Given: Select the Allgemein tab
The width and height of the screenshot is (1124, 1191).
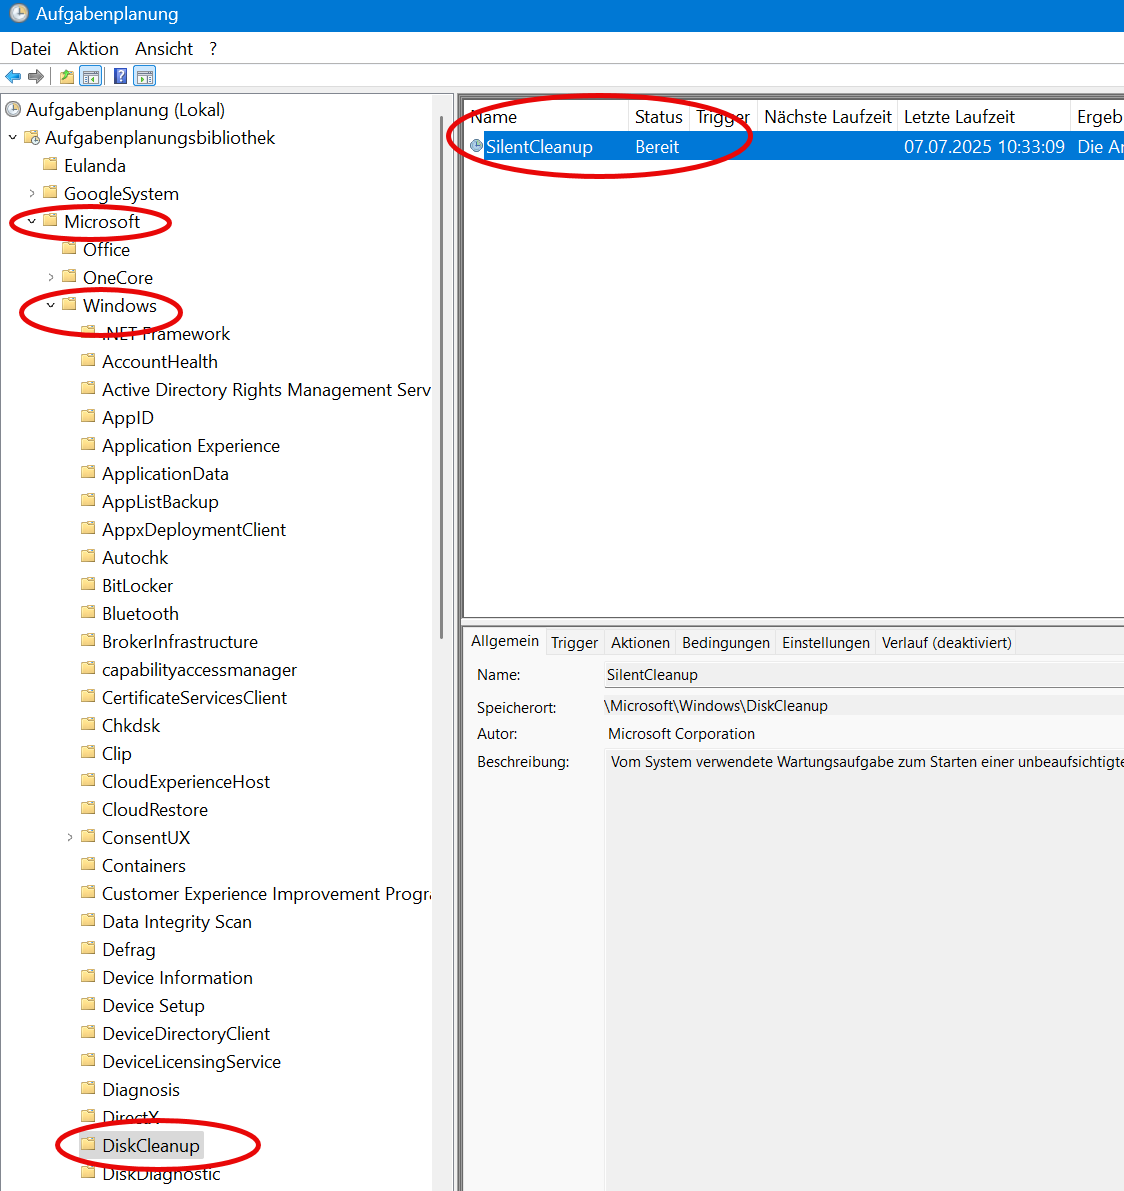Looking at the screenshot, I should click(x=504, y=641).
